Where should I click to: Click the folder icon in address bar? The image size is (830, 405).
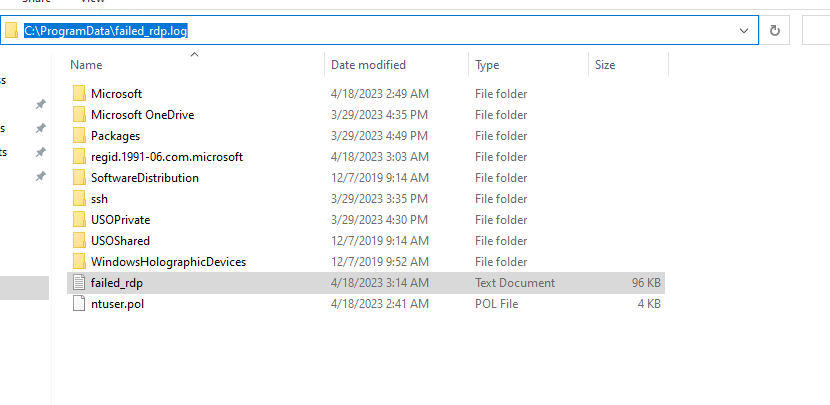tap(11, 31)
